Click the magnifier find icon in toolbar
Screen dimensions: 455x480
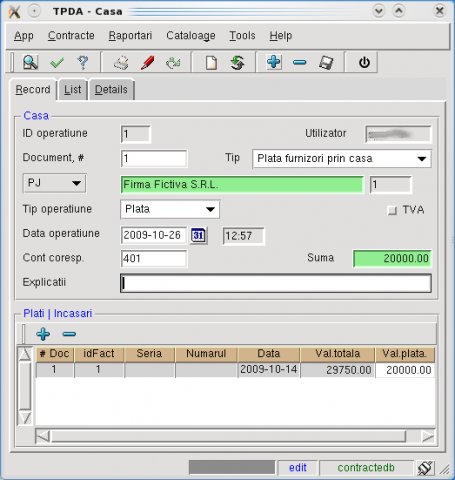(x=30, y=62)
